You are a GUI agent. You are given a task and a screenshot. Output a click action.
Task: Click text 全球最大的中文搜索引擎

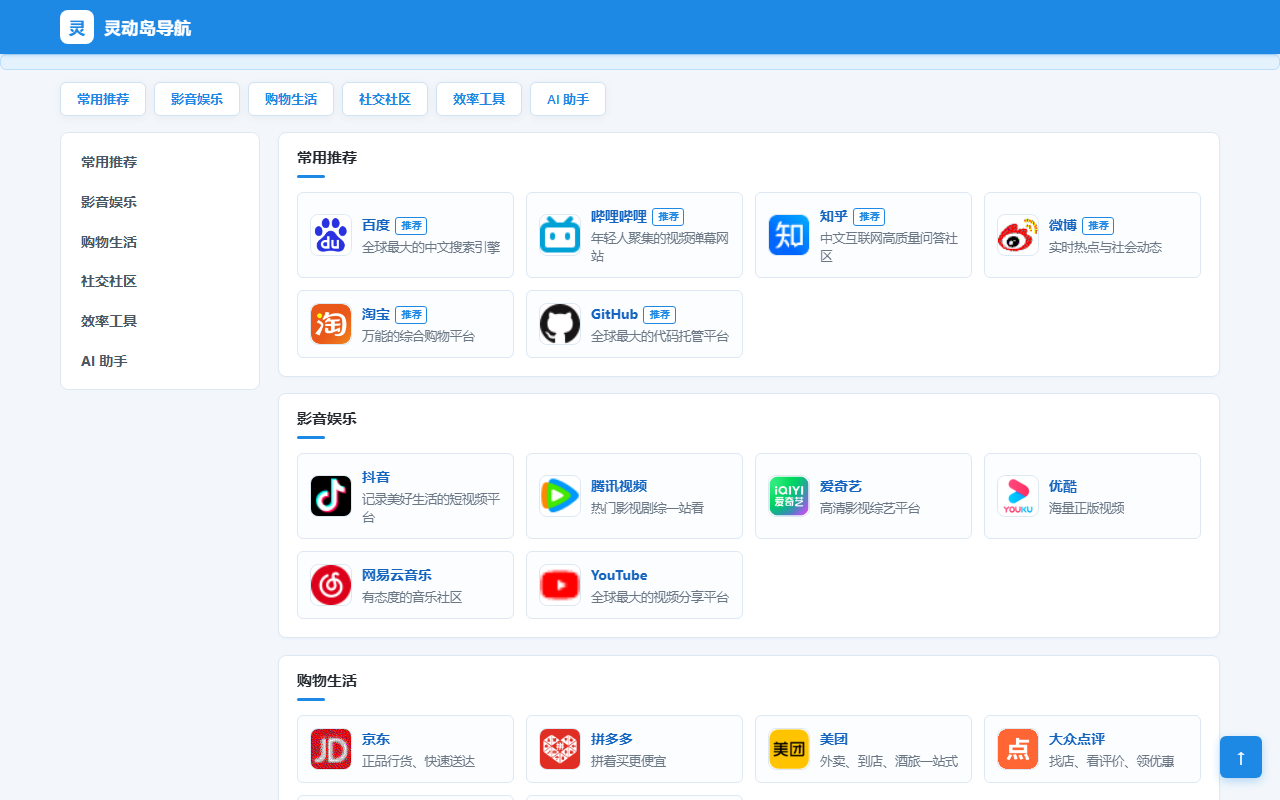431,247
